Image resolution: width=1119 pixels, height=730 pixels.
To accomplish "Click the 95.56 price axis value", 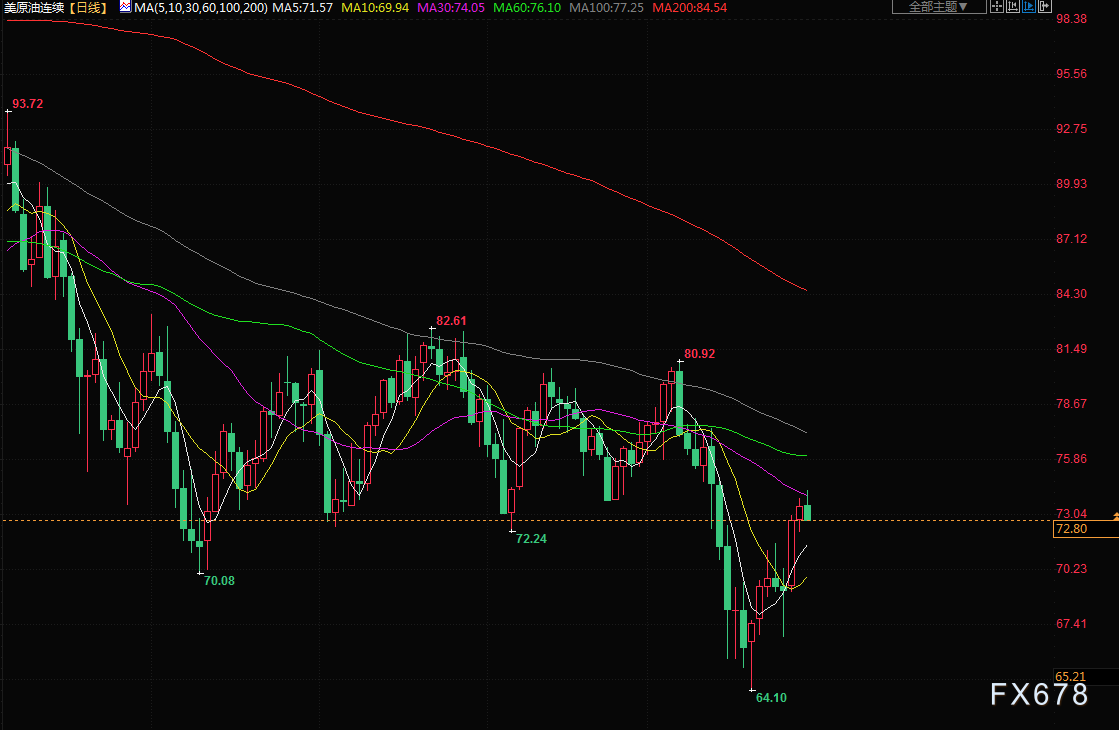I will click(1071, 73).
